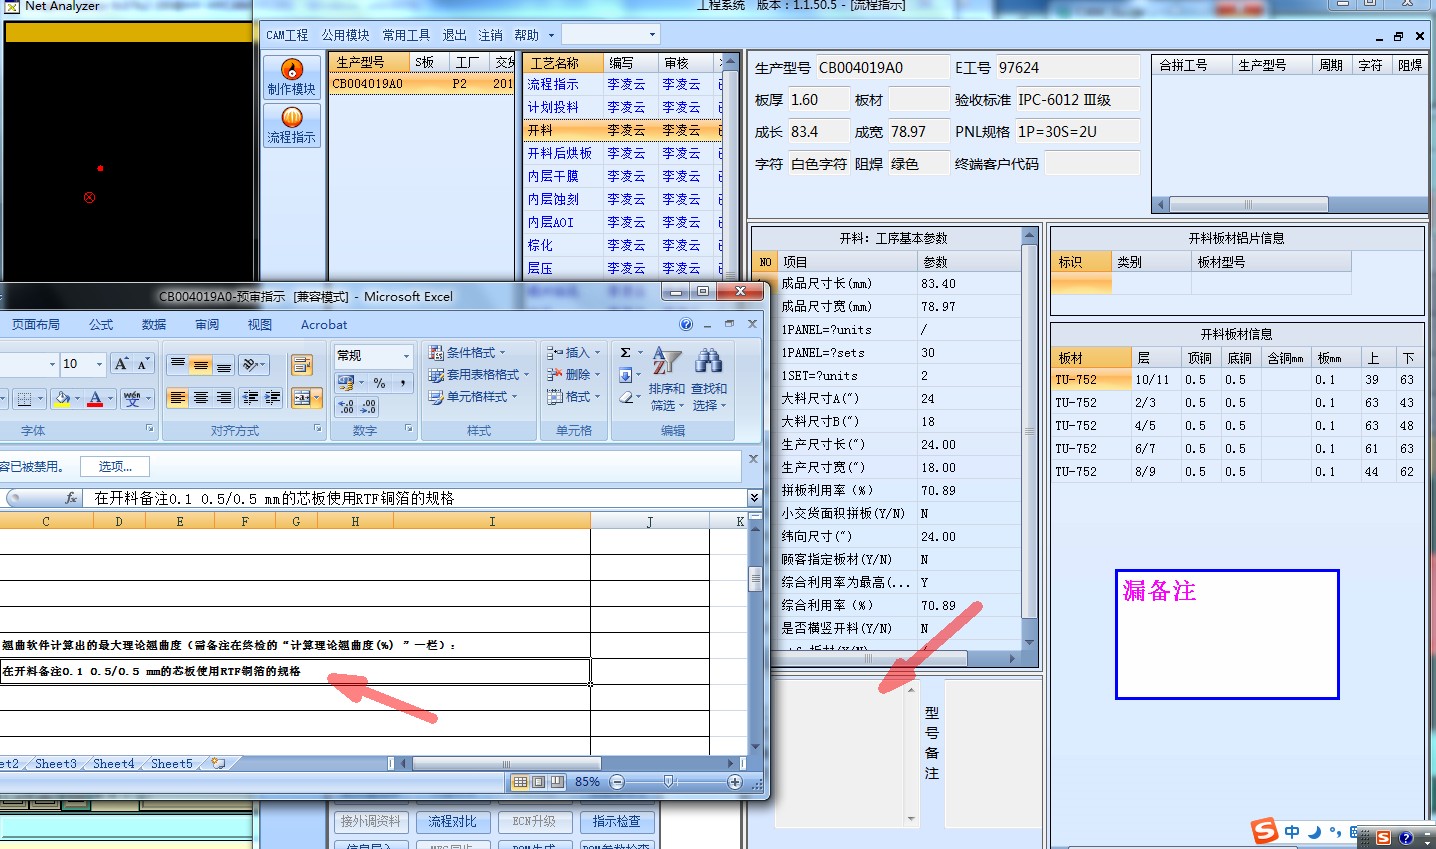This screenshot has width=1436, height=849.
Task: Align cell text right in Excel
Action: coord(223,397)
